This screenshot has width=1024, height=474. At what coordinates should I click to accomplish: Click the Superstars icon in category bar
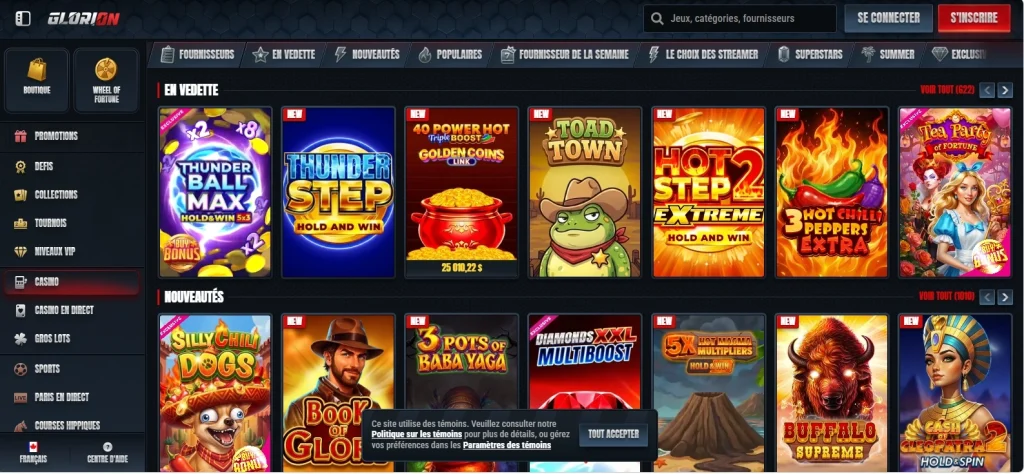point(784,54)
